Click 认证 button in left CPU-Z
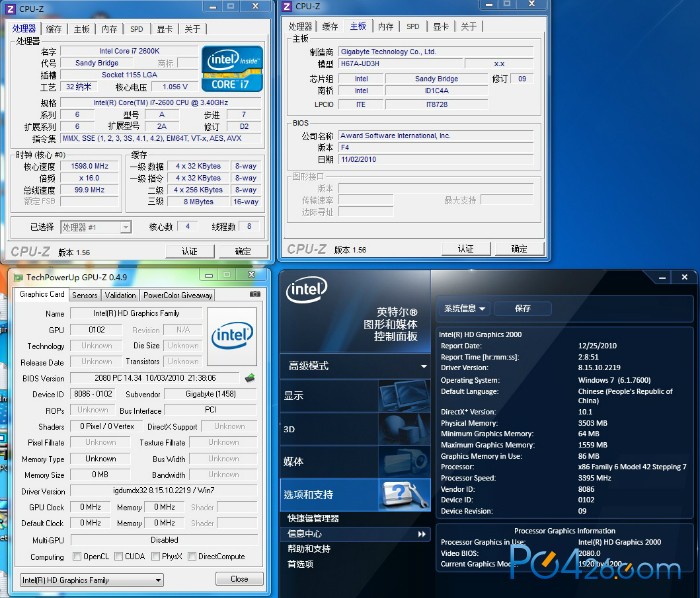Screen dimensions: 700x598 (x=190, y=251)
